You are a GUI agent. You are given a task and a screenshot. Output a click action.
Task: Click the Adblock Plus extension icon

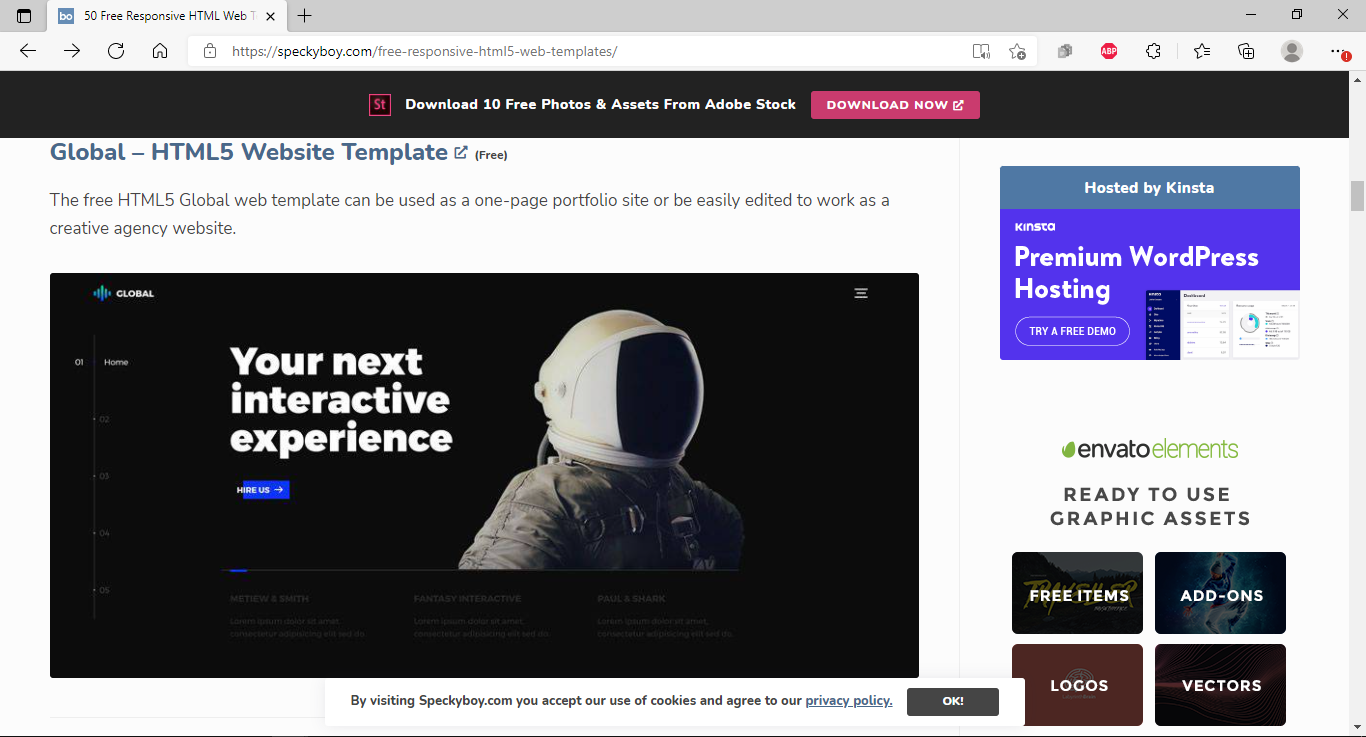(1109, 51)
